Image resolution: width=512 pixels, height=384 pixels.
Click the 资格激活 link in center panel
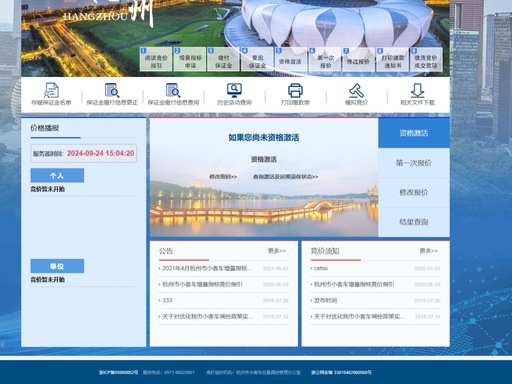coord(264,159)
